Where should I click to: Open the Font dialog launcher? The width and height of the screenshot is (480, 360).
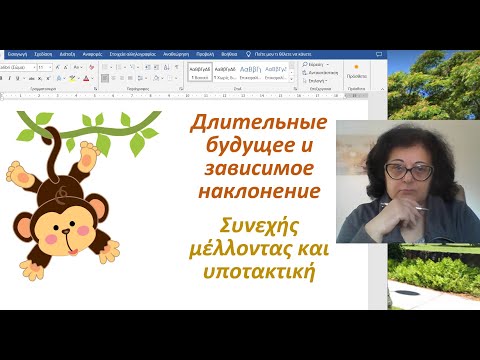pos(95,89)
